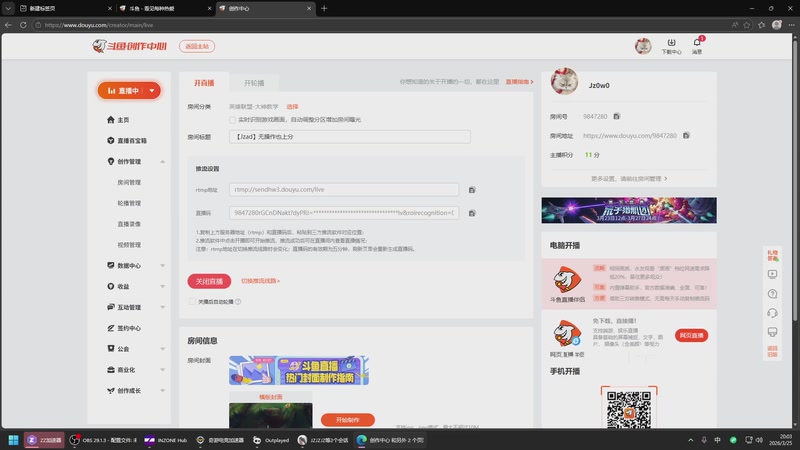The height and width of the screenshot is (450, 800).
Task: Open 视频管理 in sidebar
Action: tap(129, 245)
